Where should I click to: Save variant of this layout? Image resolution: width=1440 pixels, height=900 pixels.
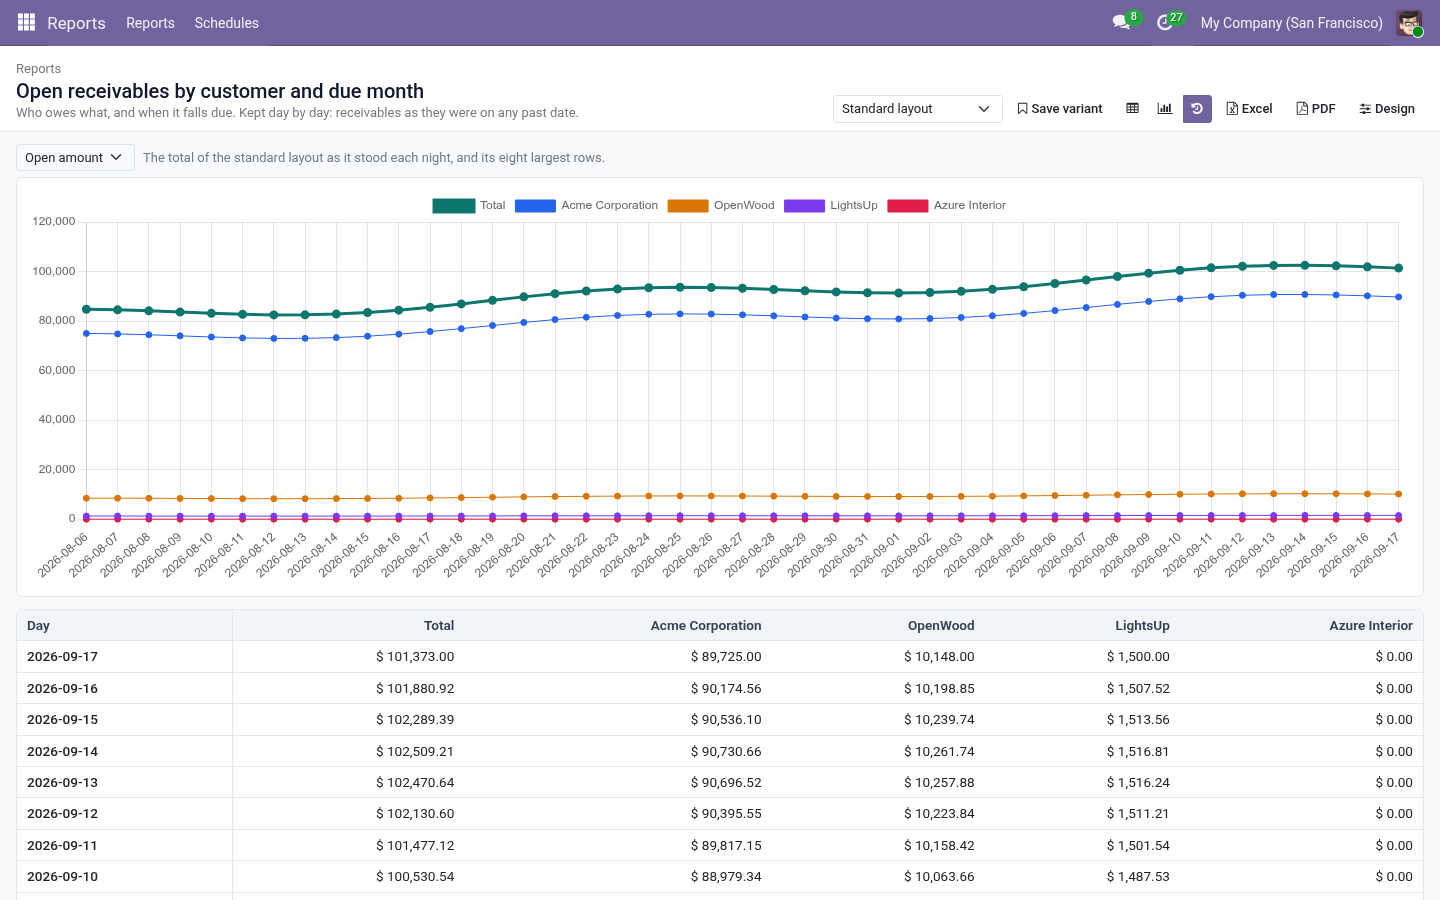click(x=1060, y=108)
